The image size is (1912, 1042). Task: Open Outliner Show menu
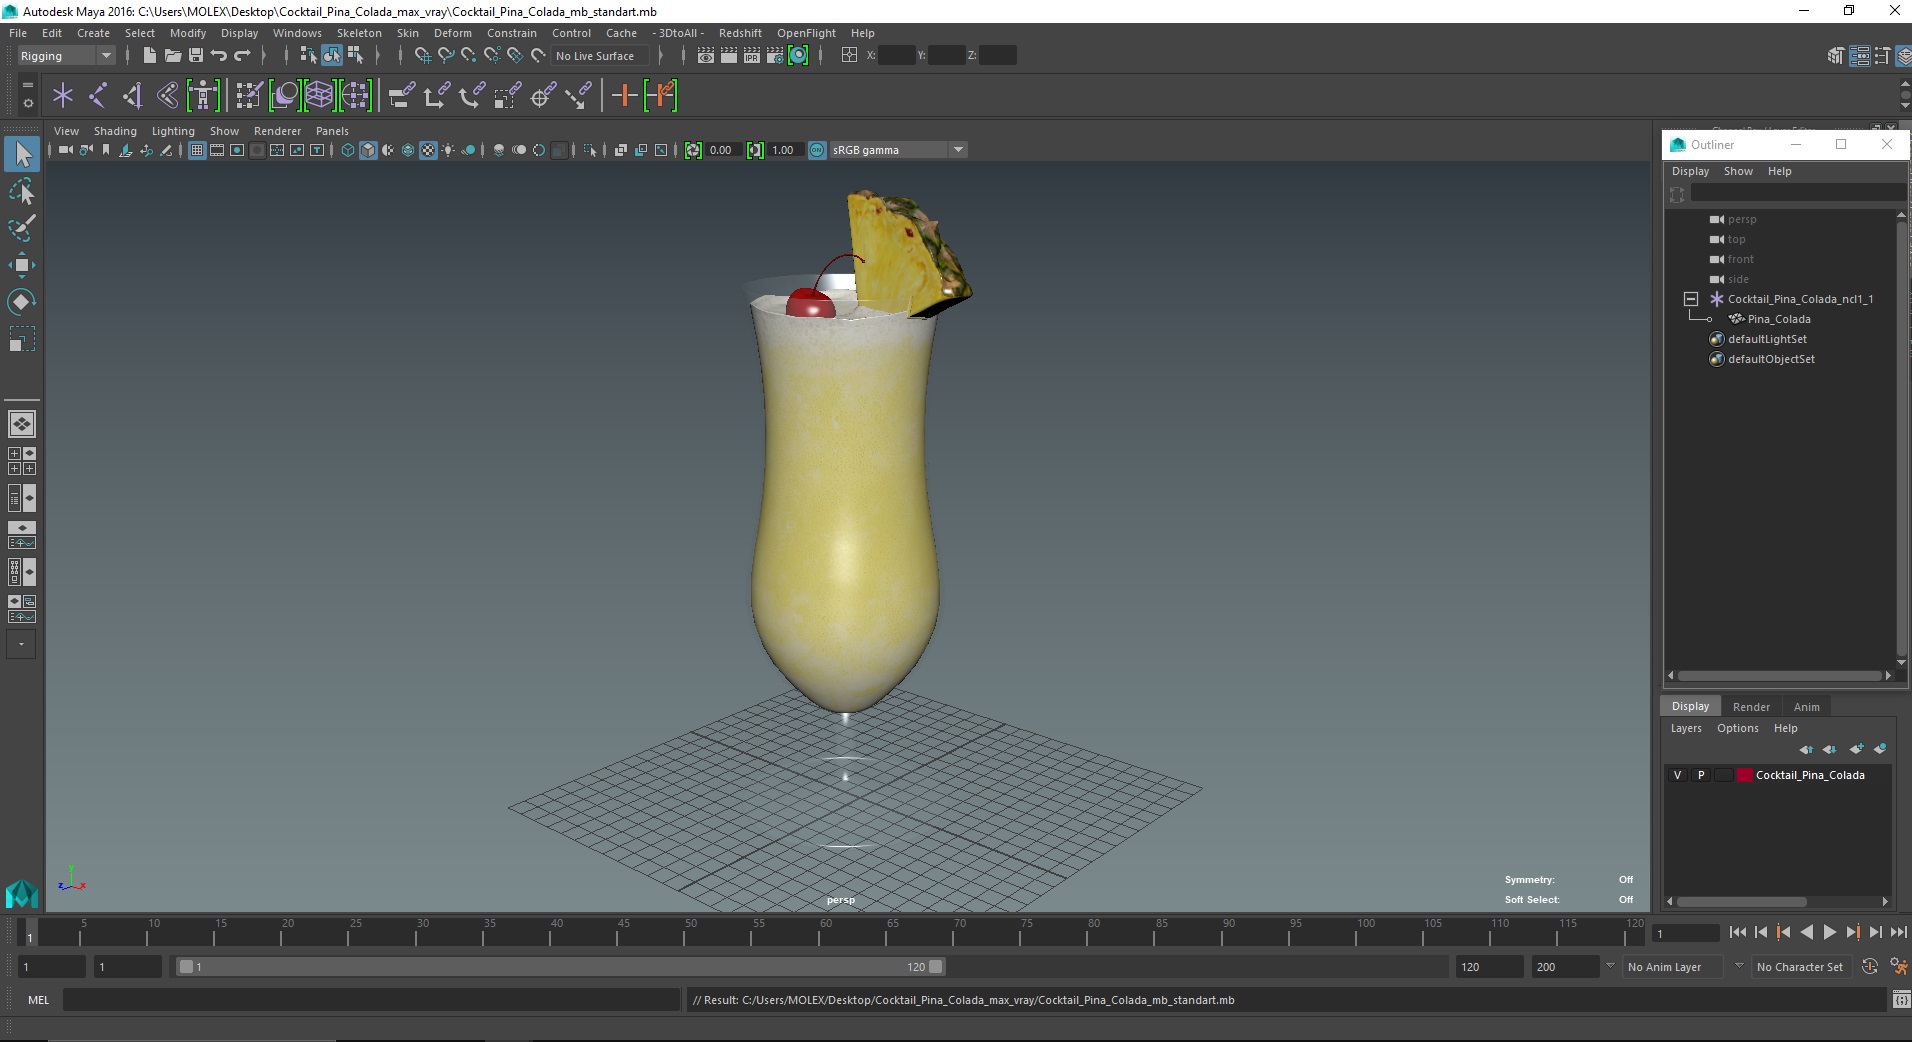point(1738,171)
